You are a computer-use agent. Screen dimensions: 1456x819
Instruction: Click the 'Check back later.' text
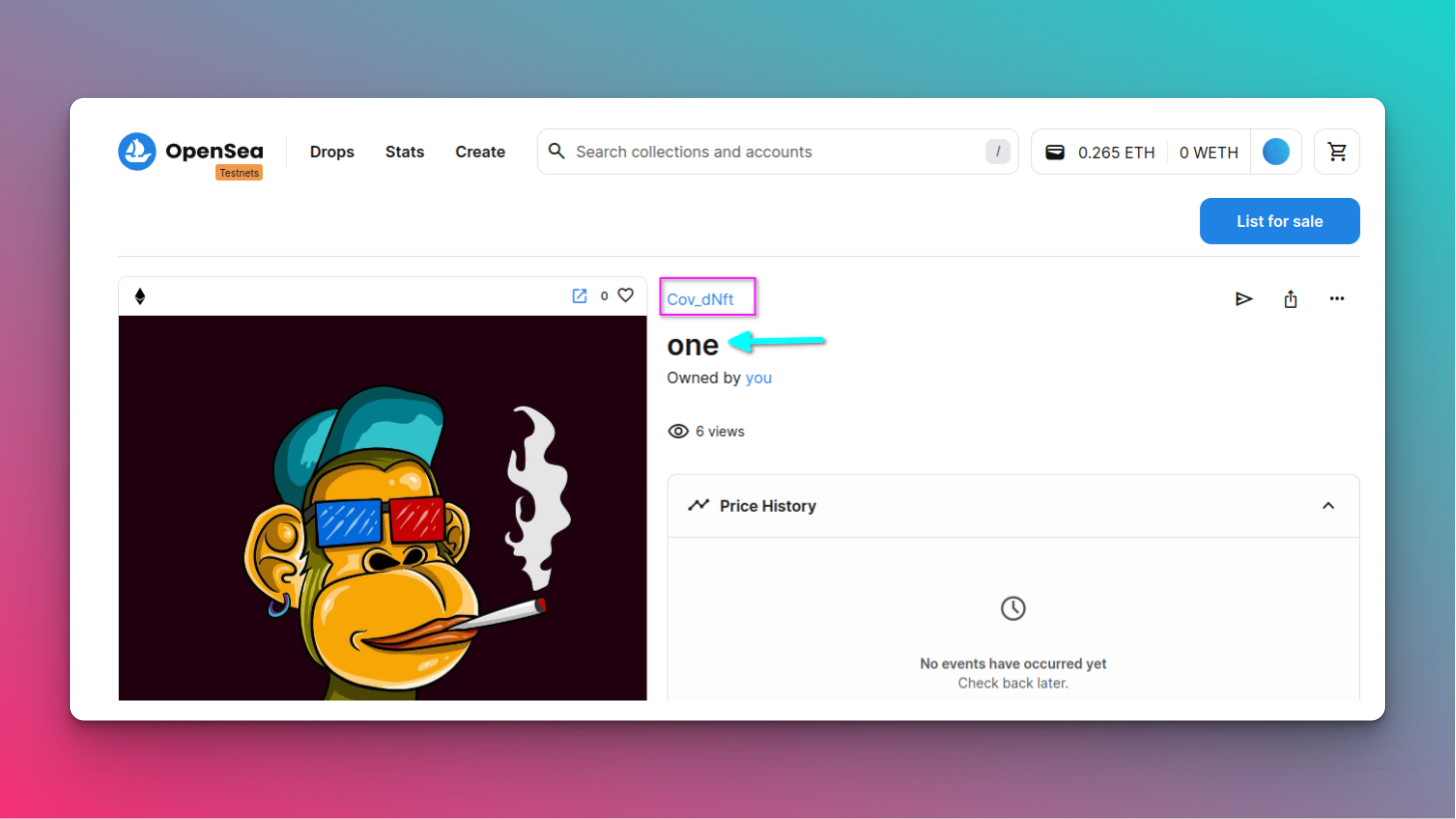pyautogui.click(x=1013, y=683)
